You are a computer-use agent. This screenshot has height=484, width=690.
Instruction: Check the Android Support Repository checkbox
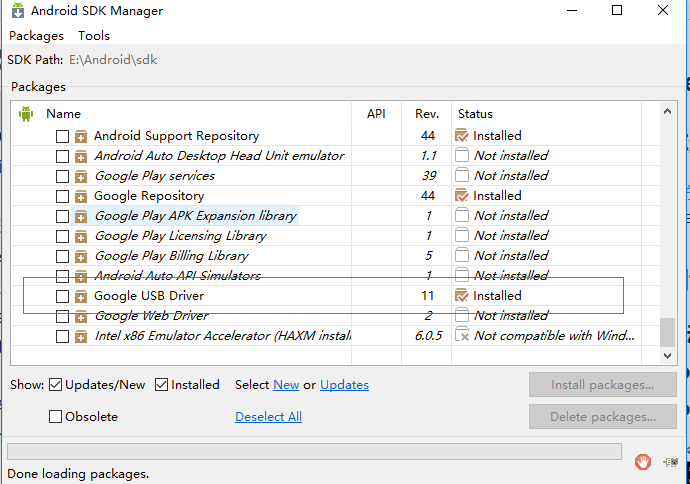62,136
